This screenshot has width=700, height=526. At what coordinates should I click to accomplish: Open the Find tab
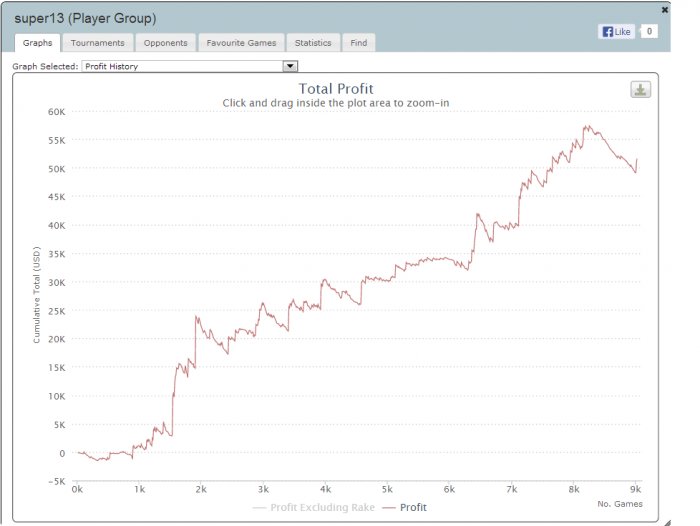coord(359,43)
